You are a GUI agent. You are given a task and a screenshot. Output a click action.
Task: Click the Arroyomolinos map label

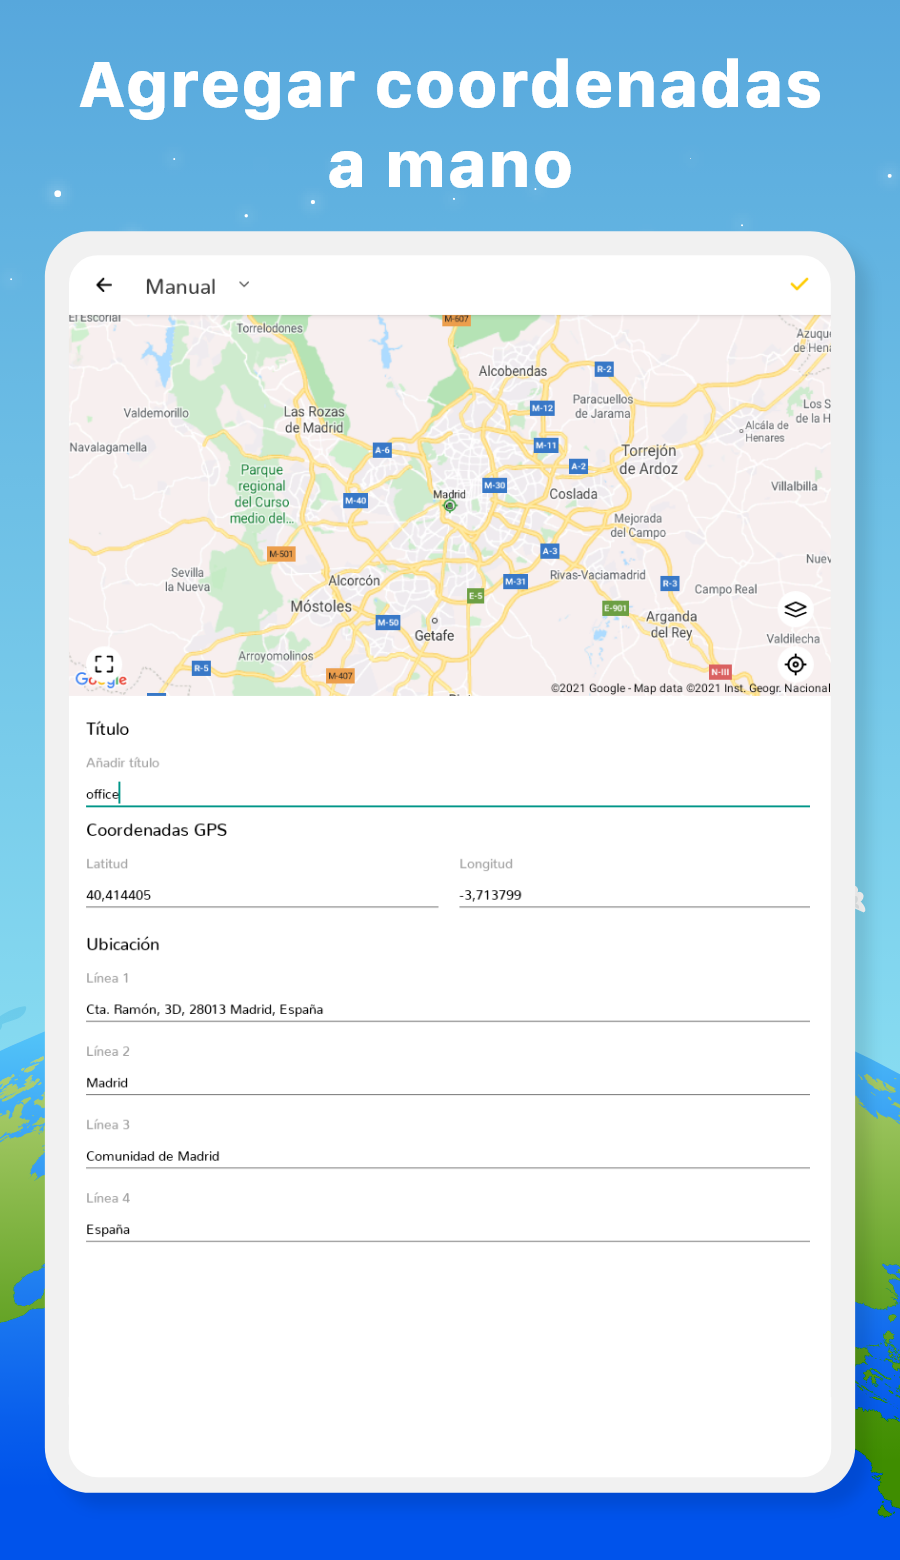tap(276, 656)
